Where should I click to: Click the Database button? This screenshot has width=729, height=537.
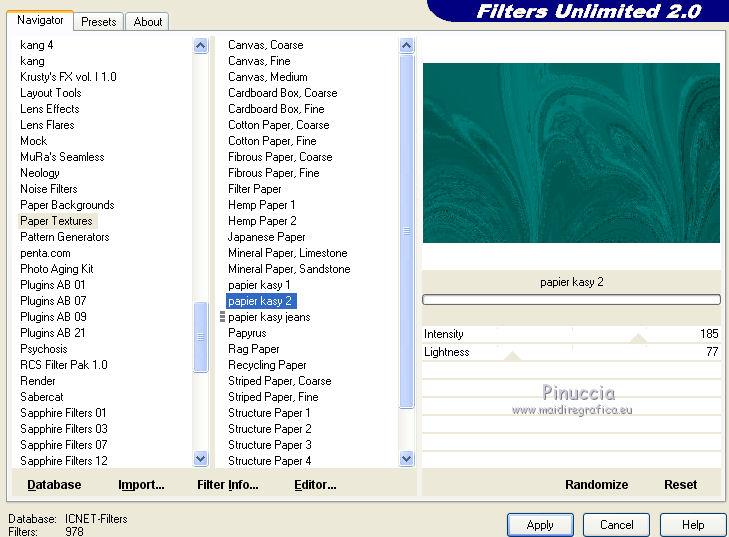[x=54, y=485]
